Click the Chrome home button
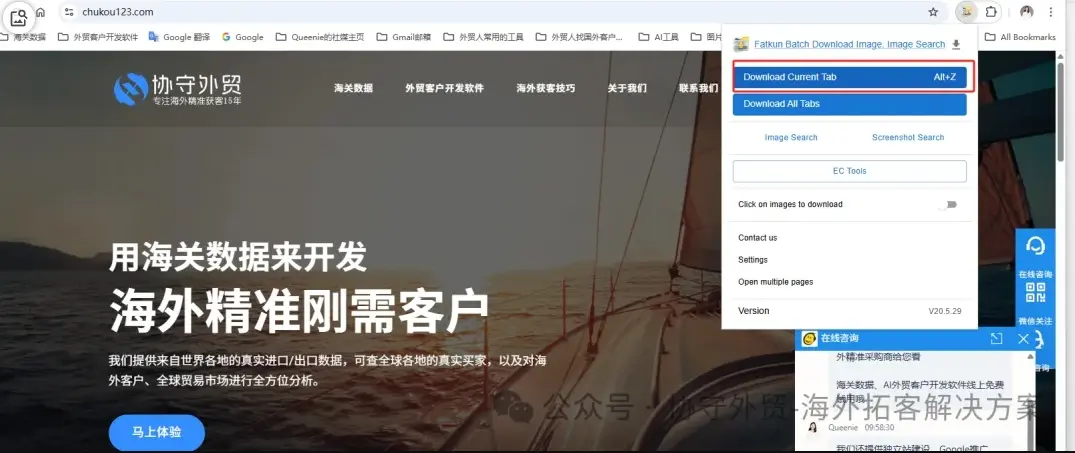The height and width of the screenshot is (453, 1075). [41, 12]
